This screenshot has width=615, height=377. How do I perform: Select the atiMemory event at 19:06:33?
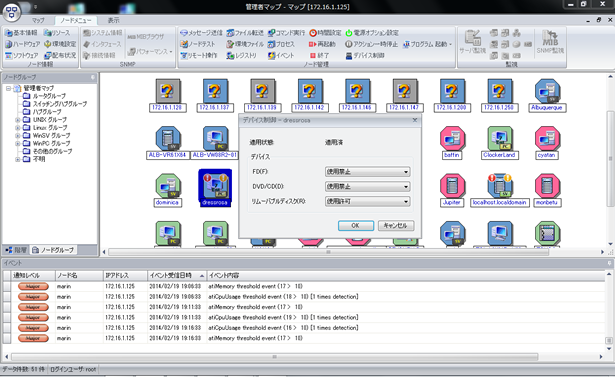(x=304, y=286)
